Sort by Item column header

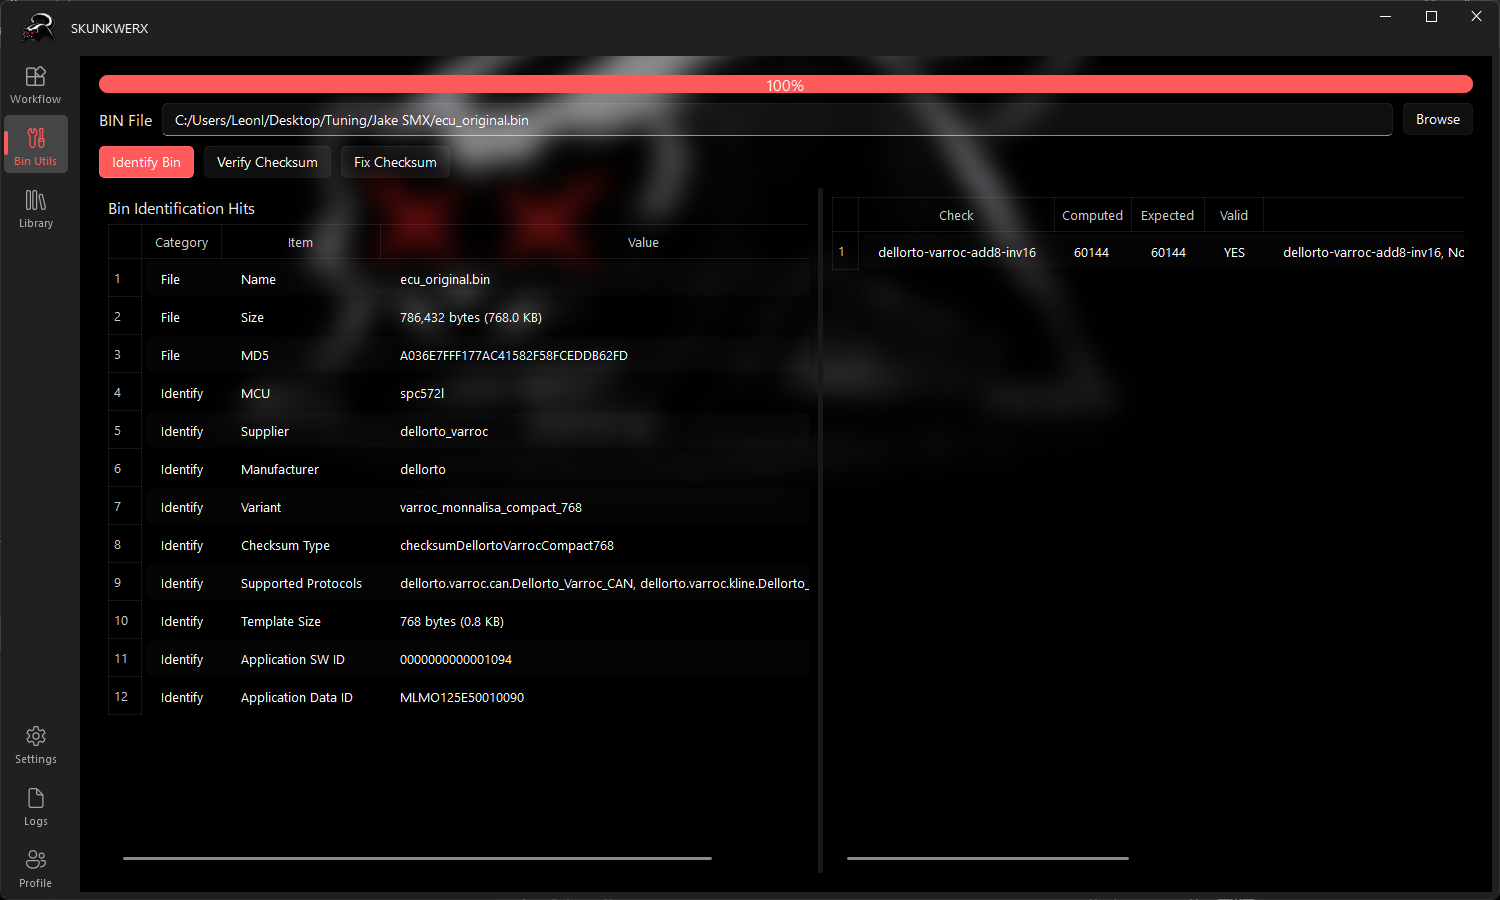click(x=300, y=242)
